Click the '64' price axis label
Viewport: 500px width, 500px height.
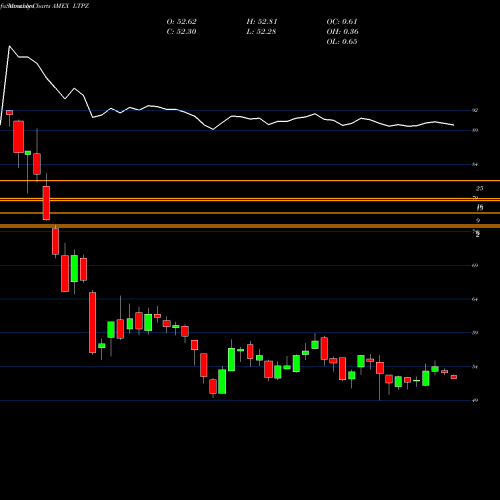475,299
